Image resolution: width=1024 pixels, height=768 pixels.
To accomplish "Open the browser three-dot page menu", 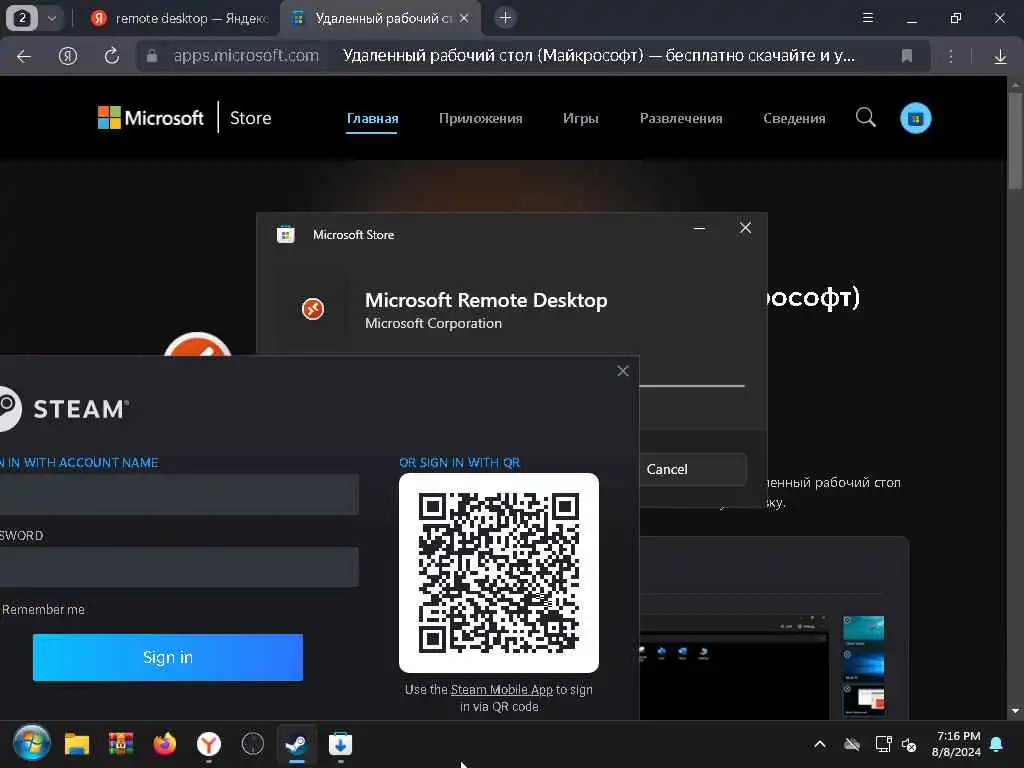I will pos(951,56).
